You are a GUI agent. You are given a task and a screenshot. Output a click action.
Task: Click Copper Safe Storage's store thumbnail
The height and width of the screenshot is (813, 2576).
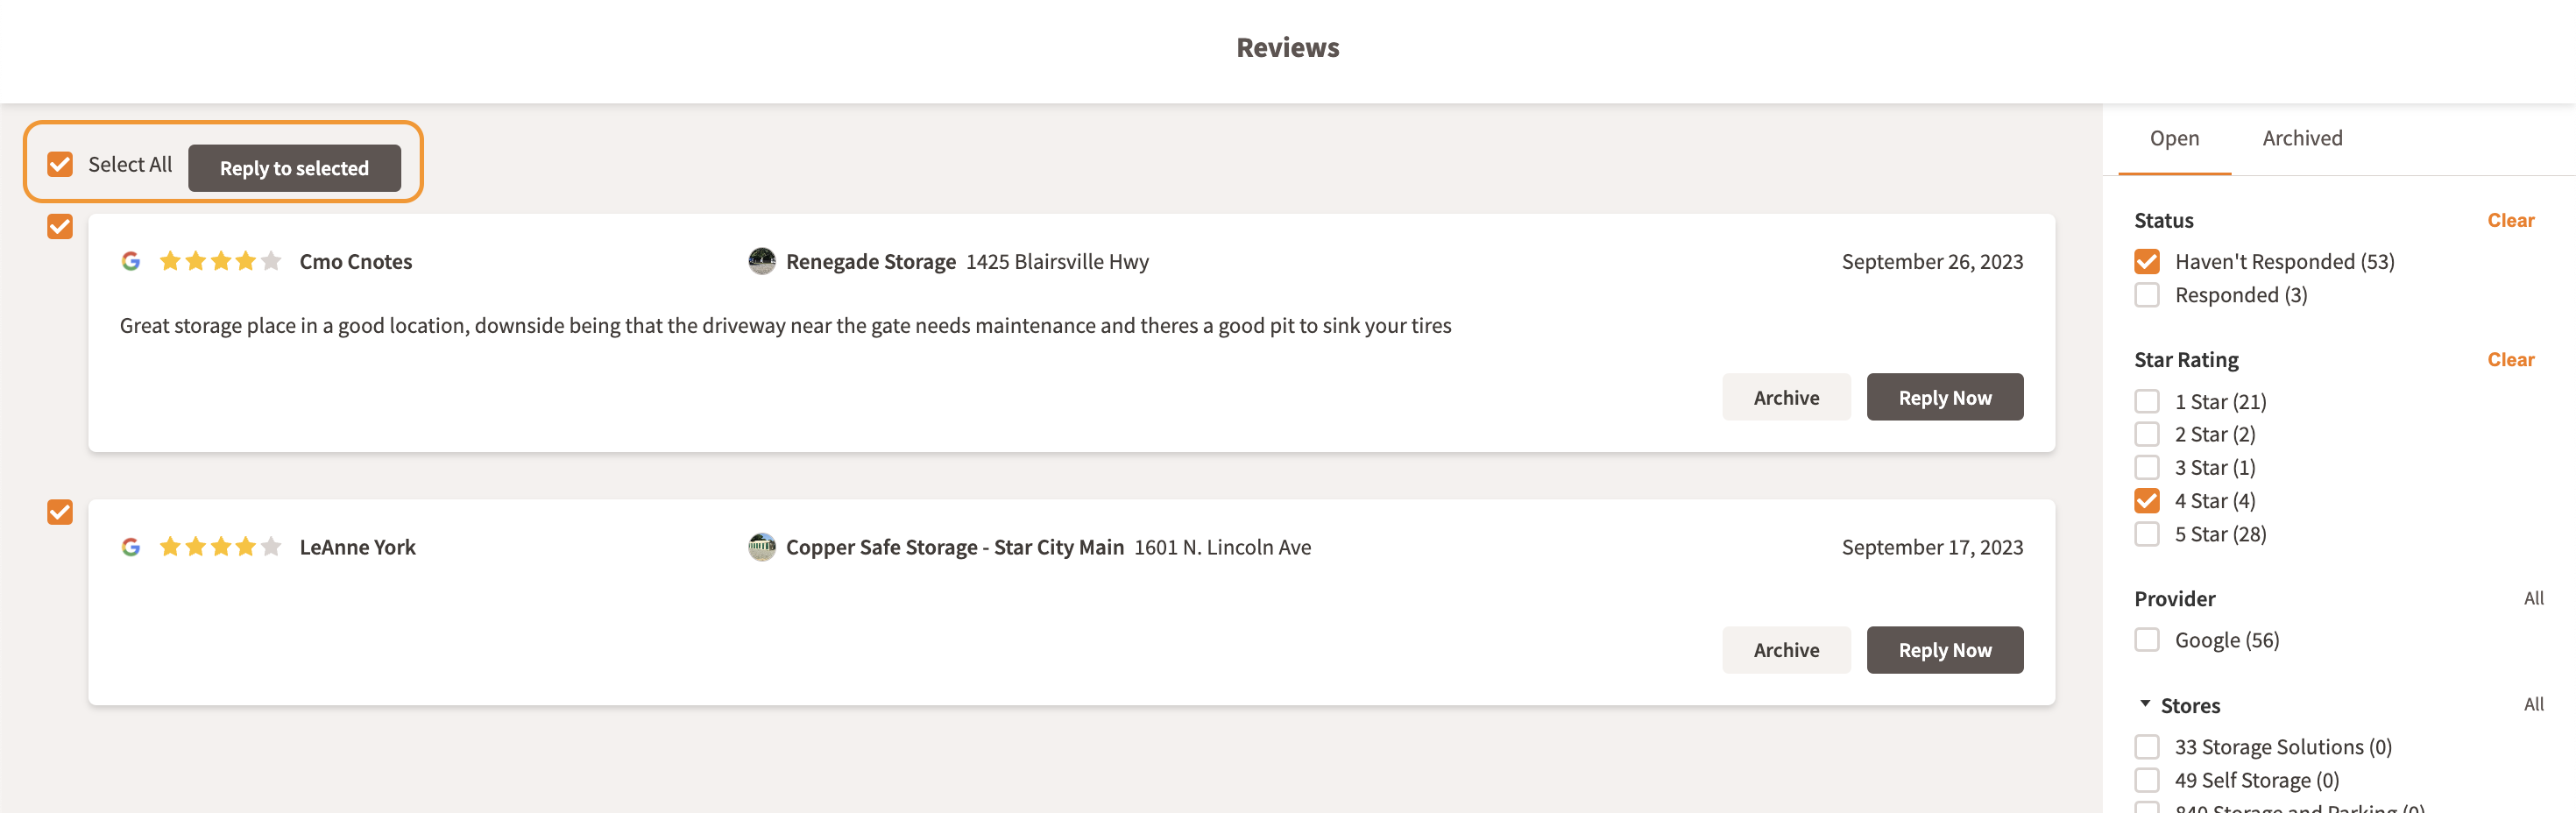(x=763, y=547)
